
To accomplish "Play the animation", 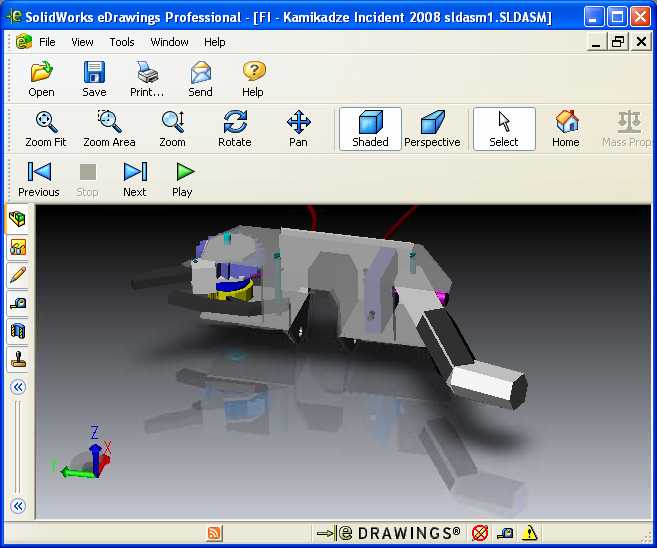I will (x=182, y=179).
